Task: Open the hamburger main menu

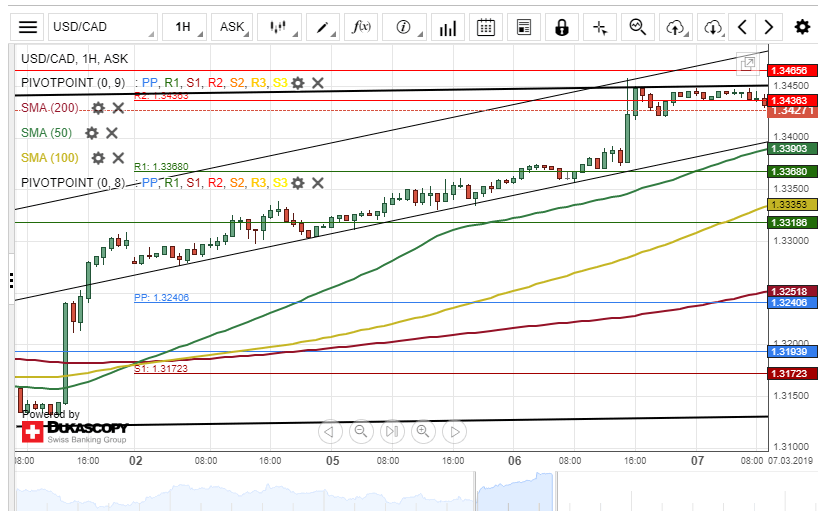Action: pyautogui.click(x=29, y=27)
